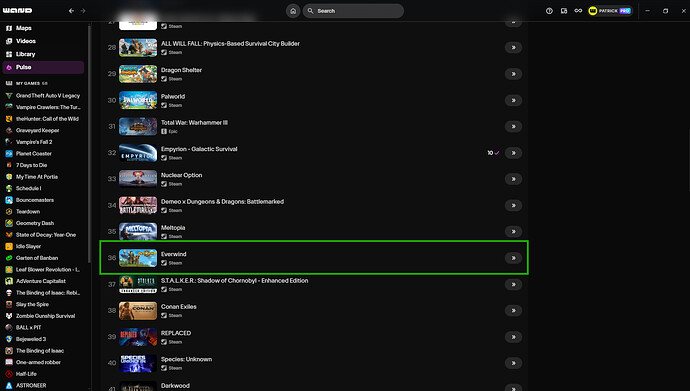
Task: Click the WeMod logo
Action: point(17,10)
